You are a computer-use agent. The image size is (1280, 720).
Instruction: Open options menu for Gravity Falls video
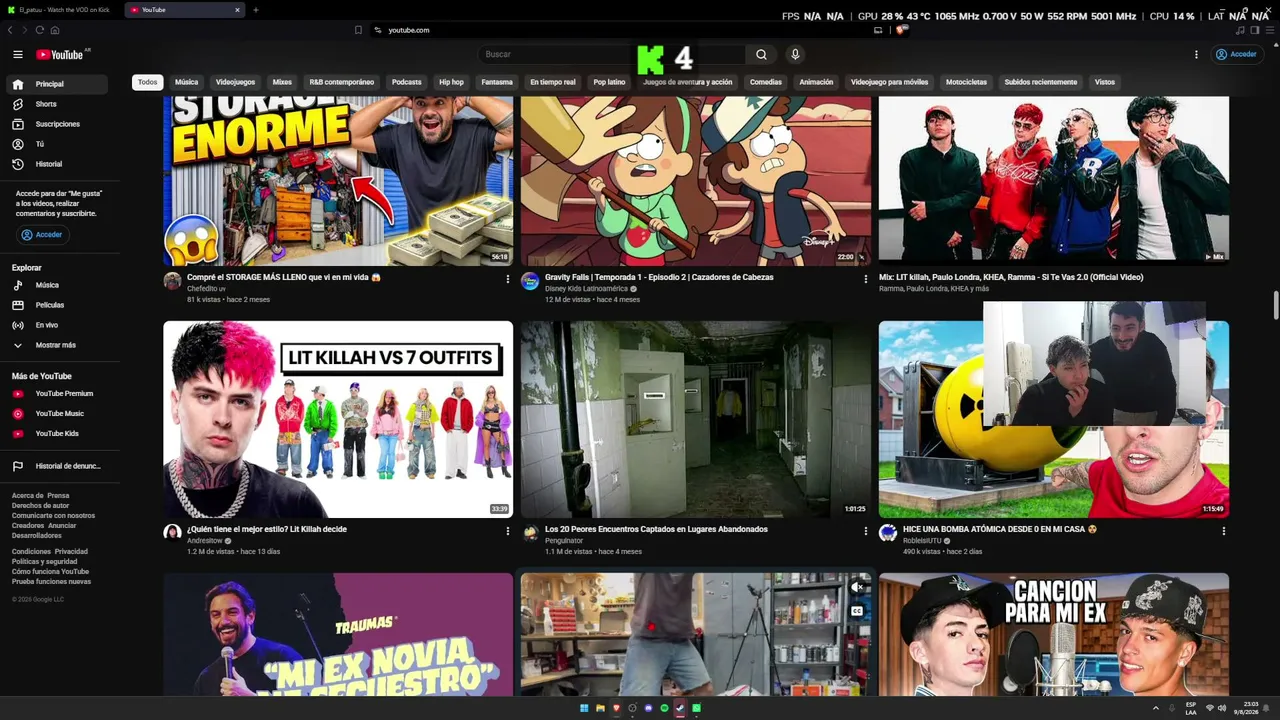[x=865, y=279]
